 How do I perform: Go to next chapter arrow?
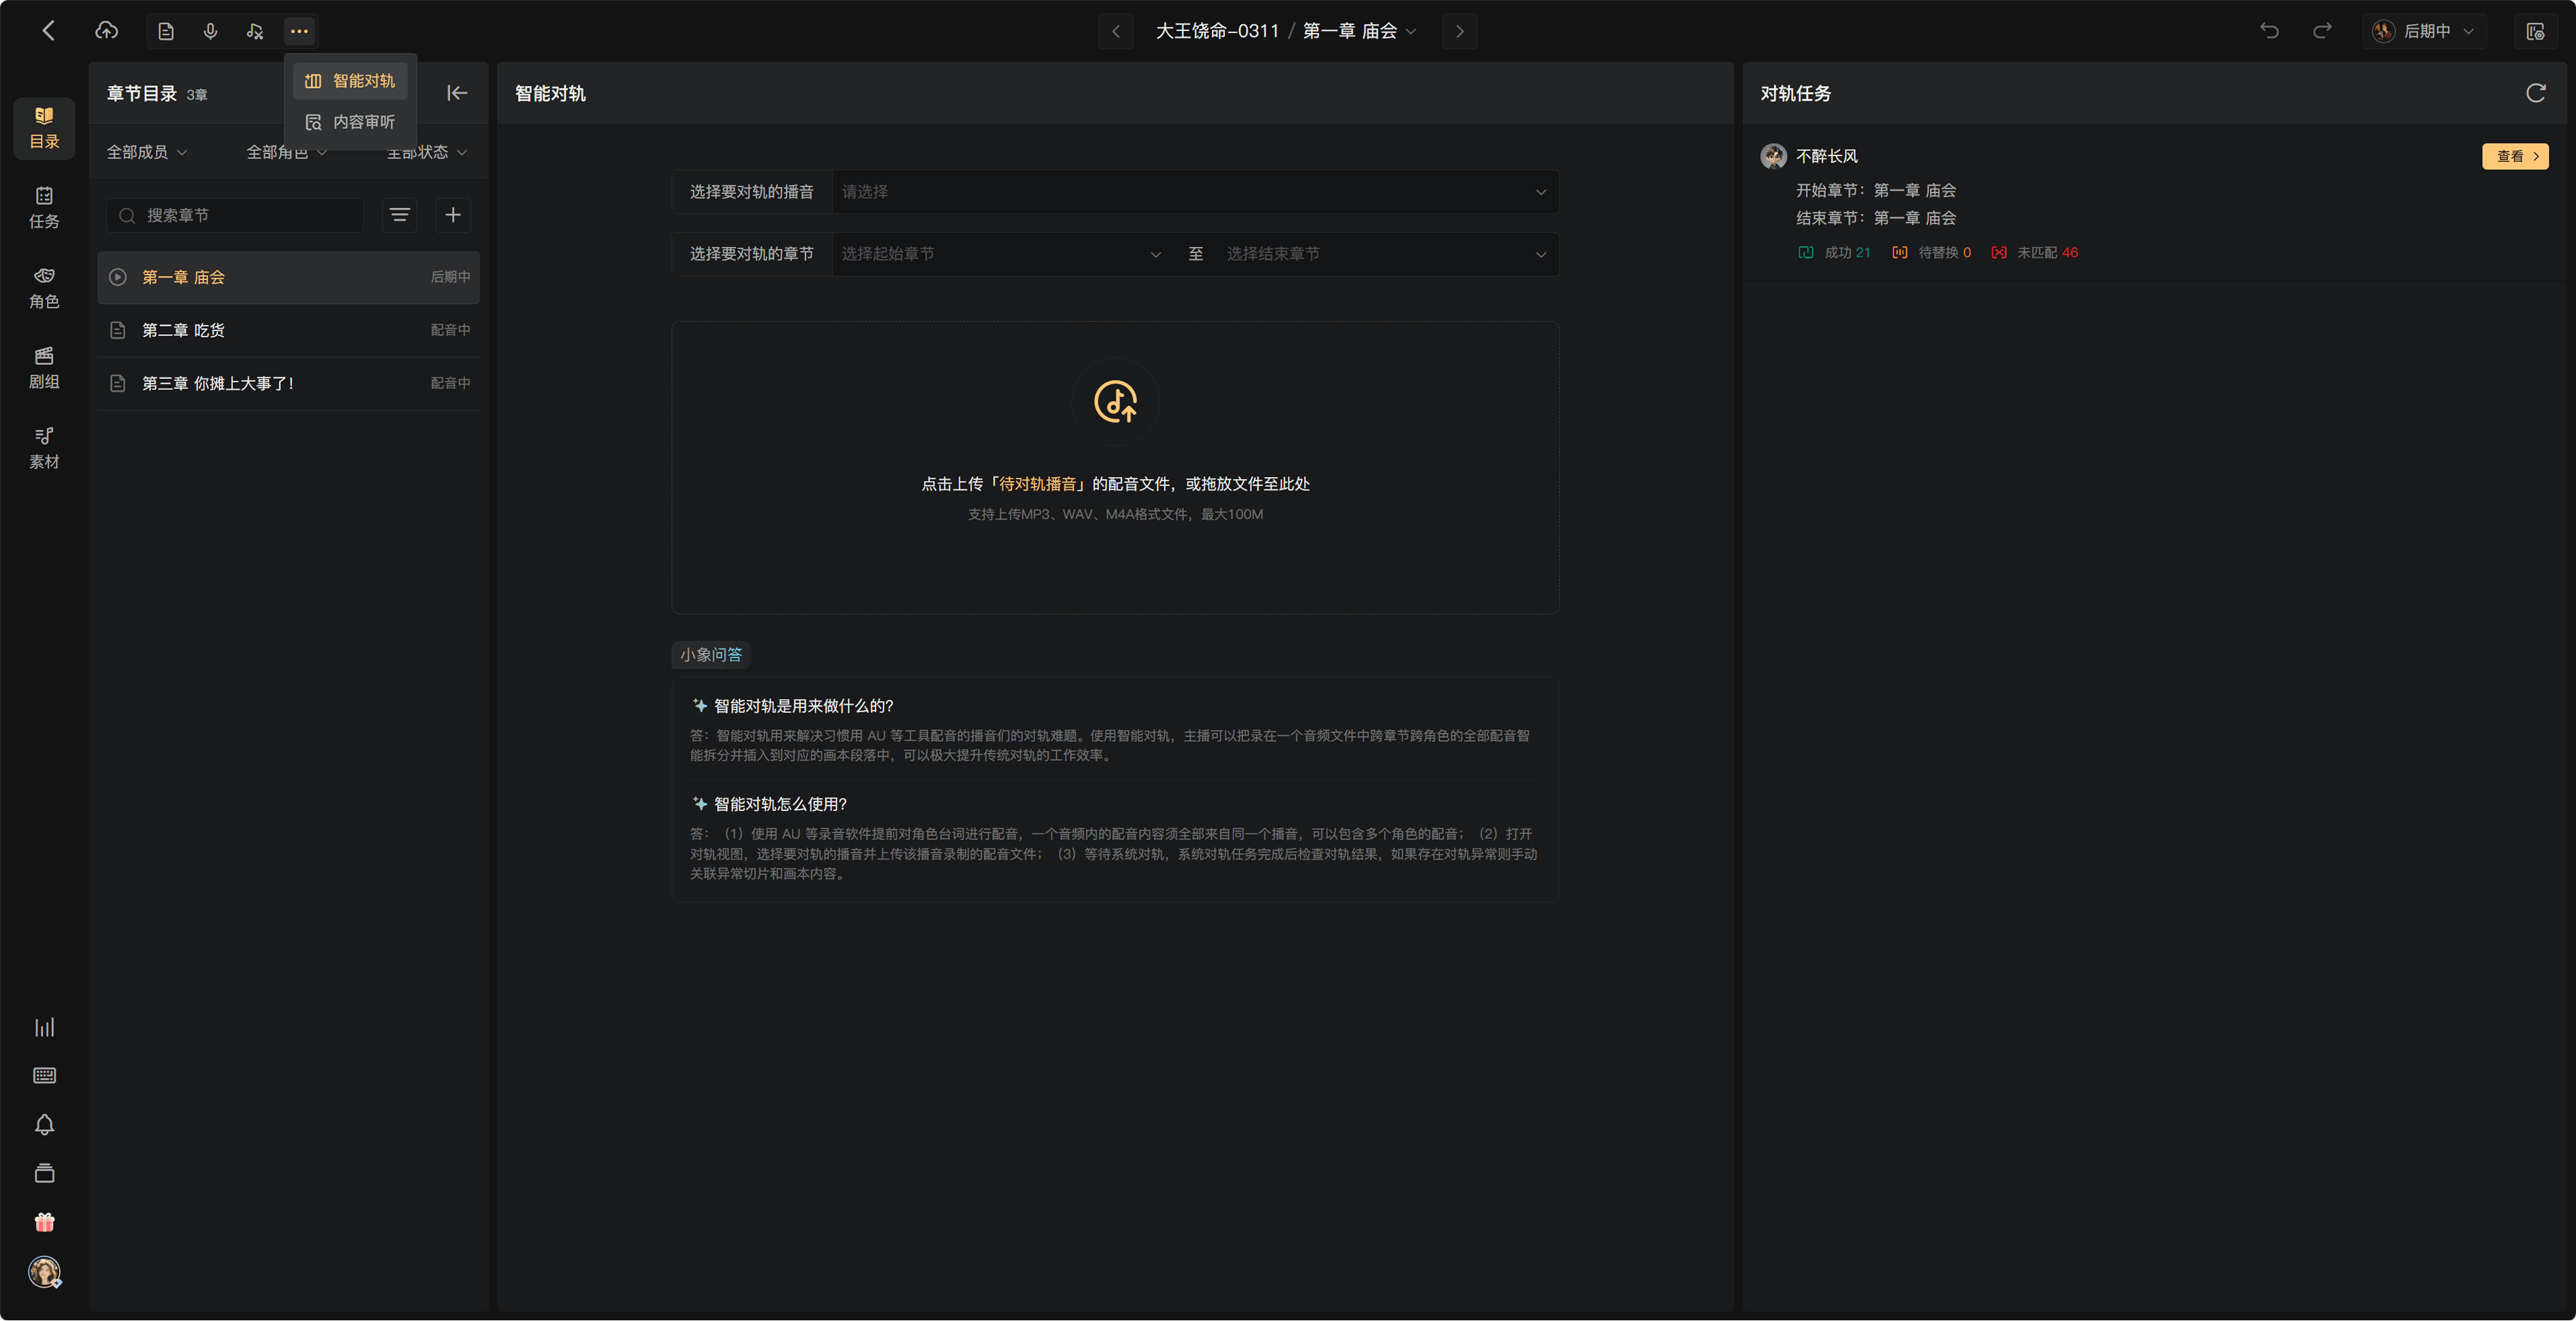[1459, 31]
